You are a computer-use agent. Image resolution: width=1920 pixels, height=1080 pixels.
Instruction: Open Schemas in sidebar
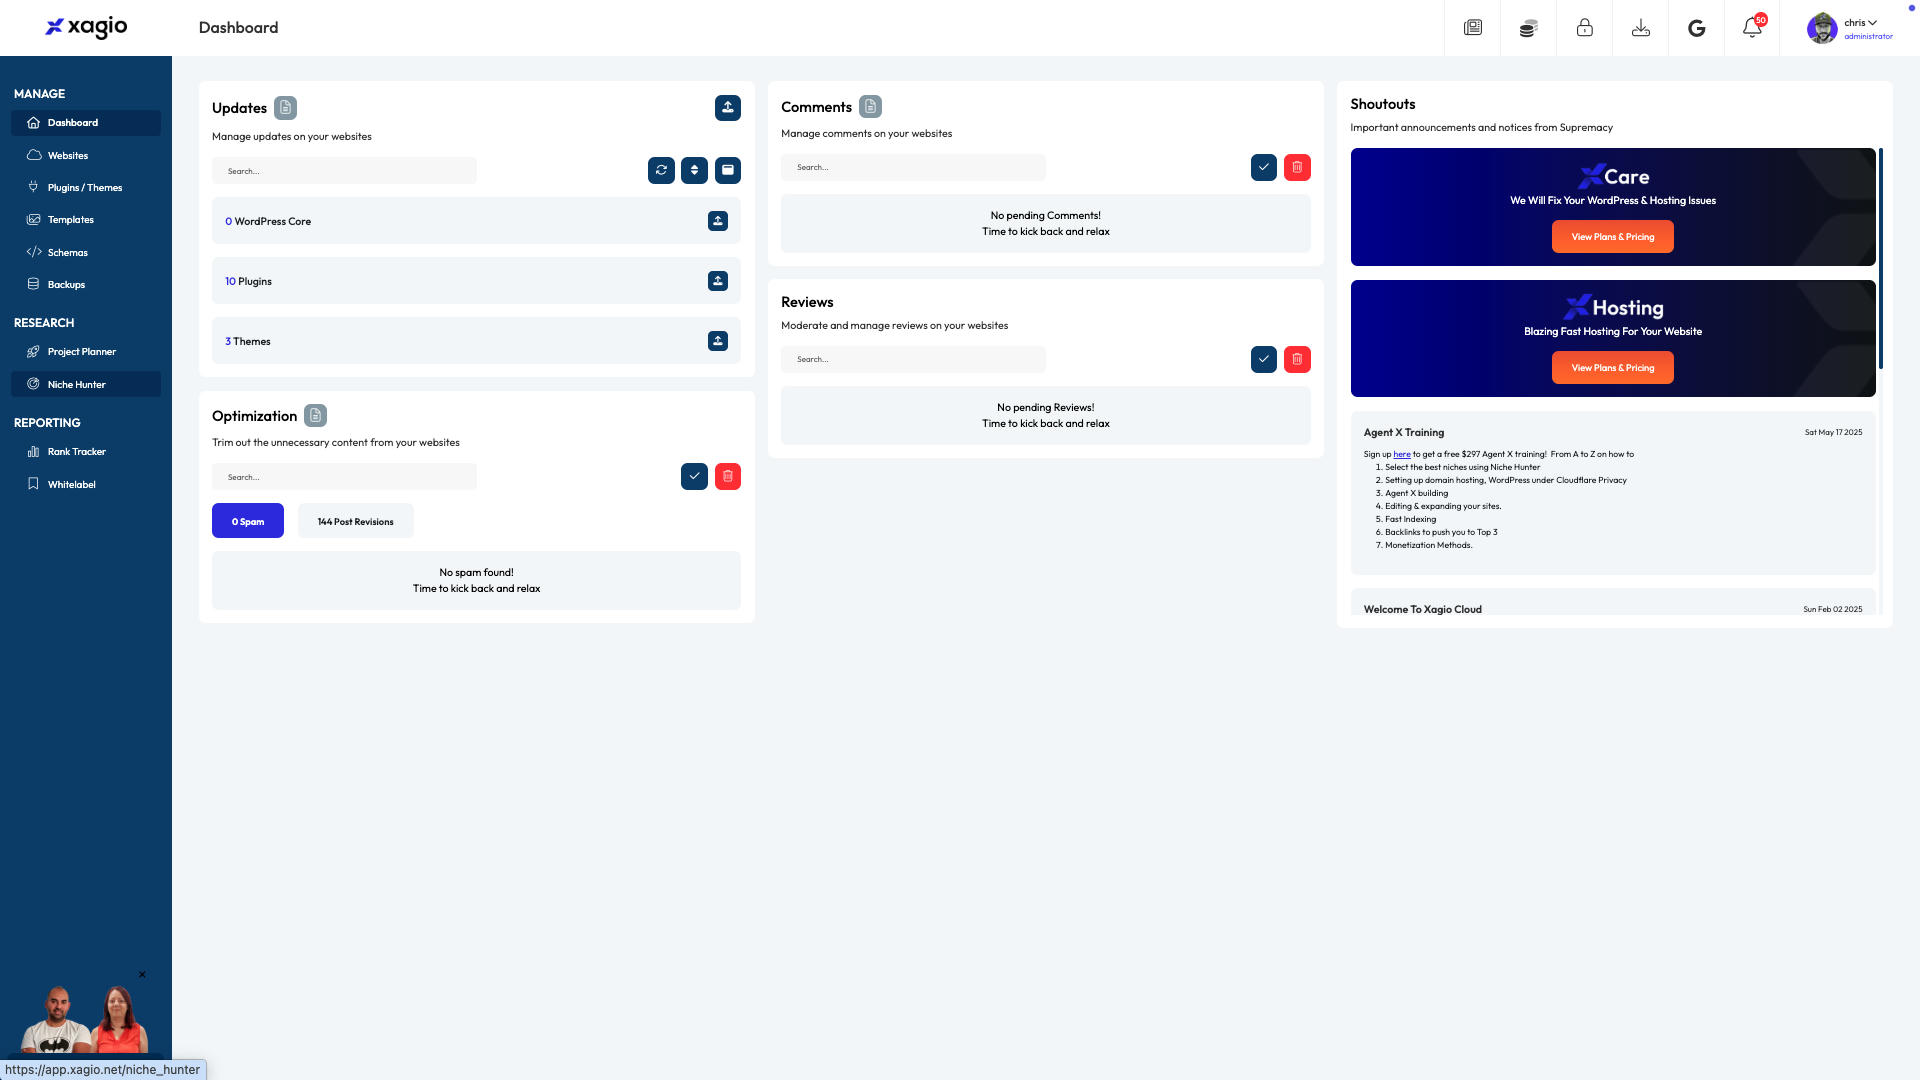click(86, 252)
